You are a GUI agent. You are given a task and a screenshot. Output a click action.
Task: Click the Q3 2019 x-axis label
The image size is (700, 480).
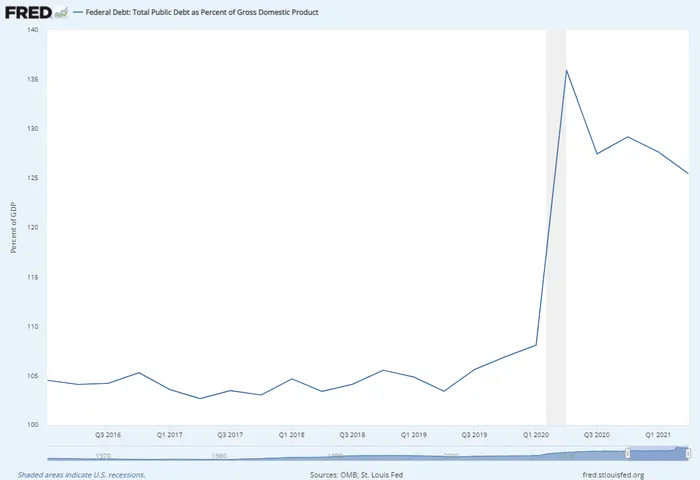(474, 435)
